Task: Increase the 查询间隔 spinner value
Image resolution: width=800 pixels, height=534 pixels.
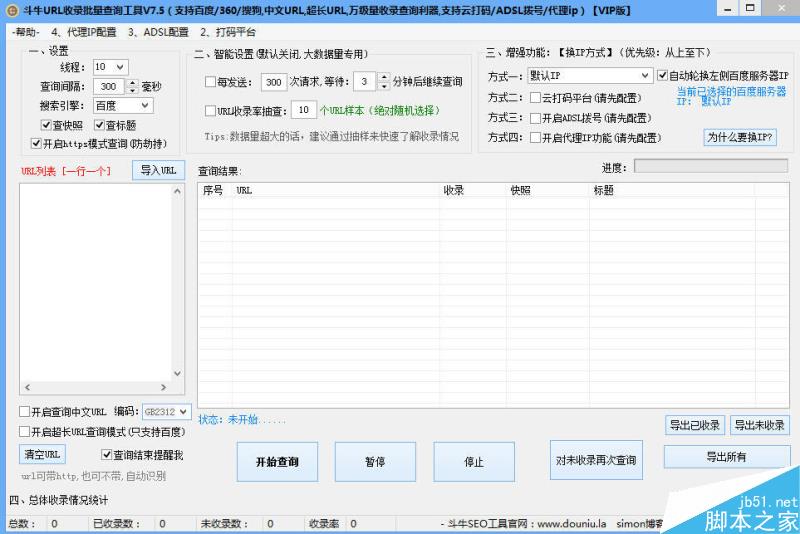Action: click(130, 83)
